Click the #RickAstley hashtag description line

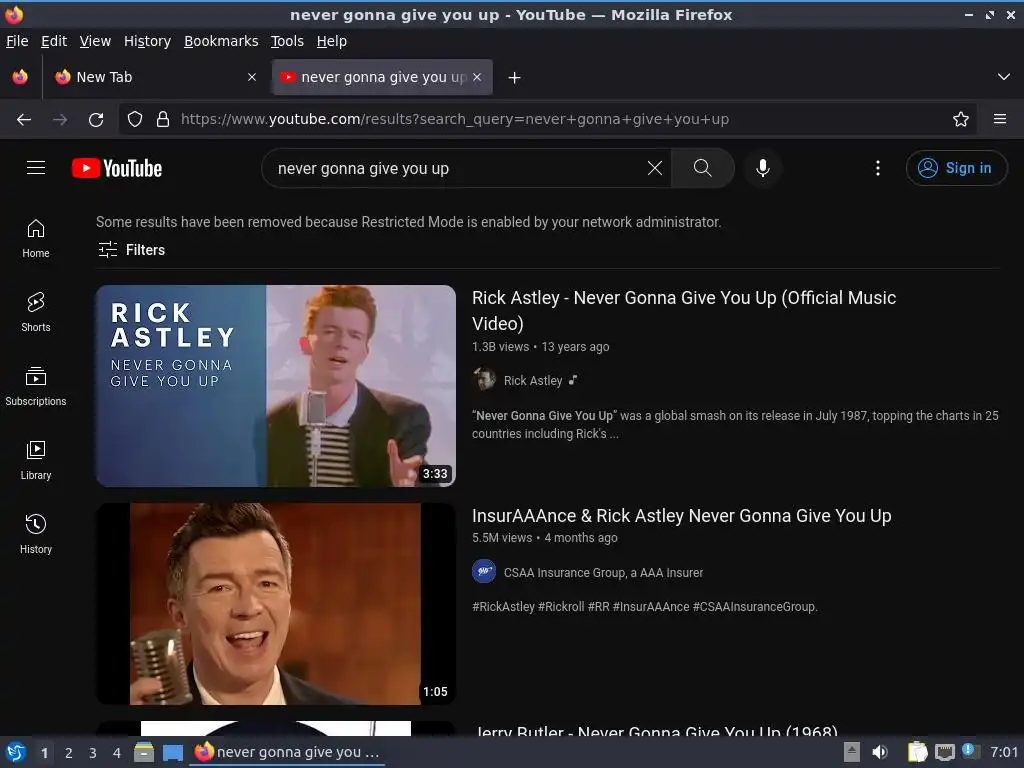pyautogui.click(x=645, y=607)
